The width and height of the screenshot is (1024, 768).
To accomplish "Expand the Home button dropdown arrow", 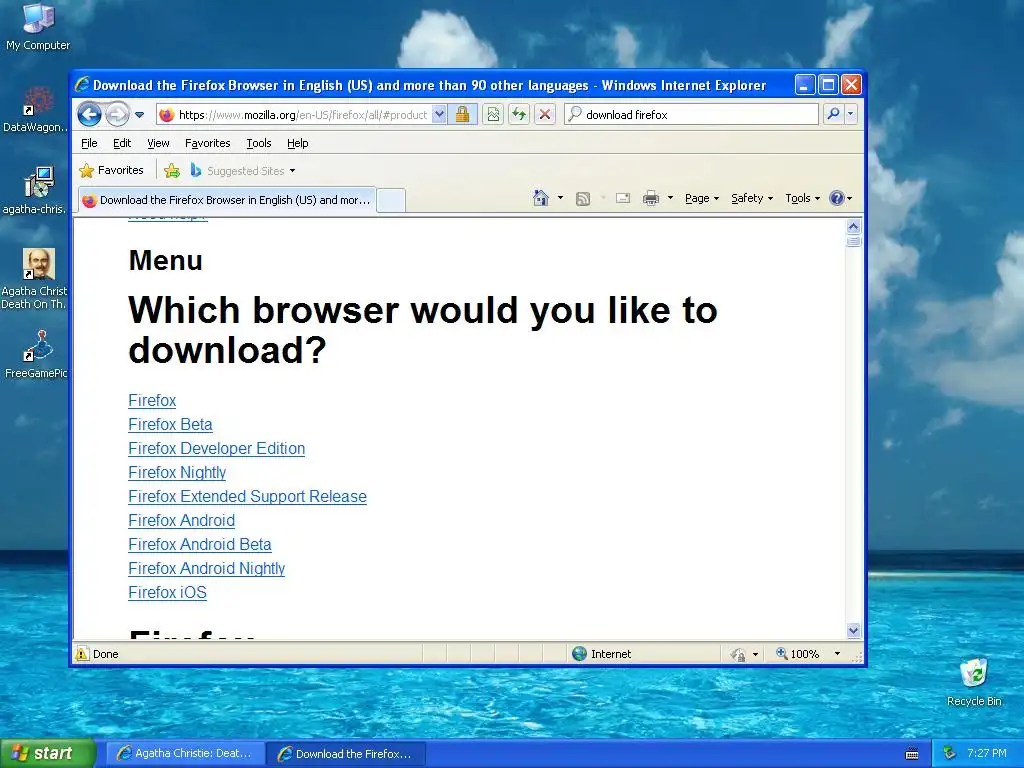I will click(560, 198).
